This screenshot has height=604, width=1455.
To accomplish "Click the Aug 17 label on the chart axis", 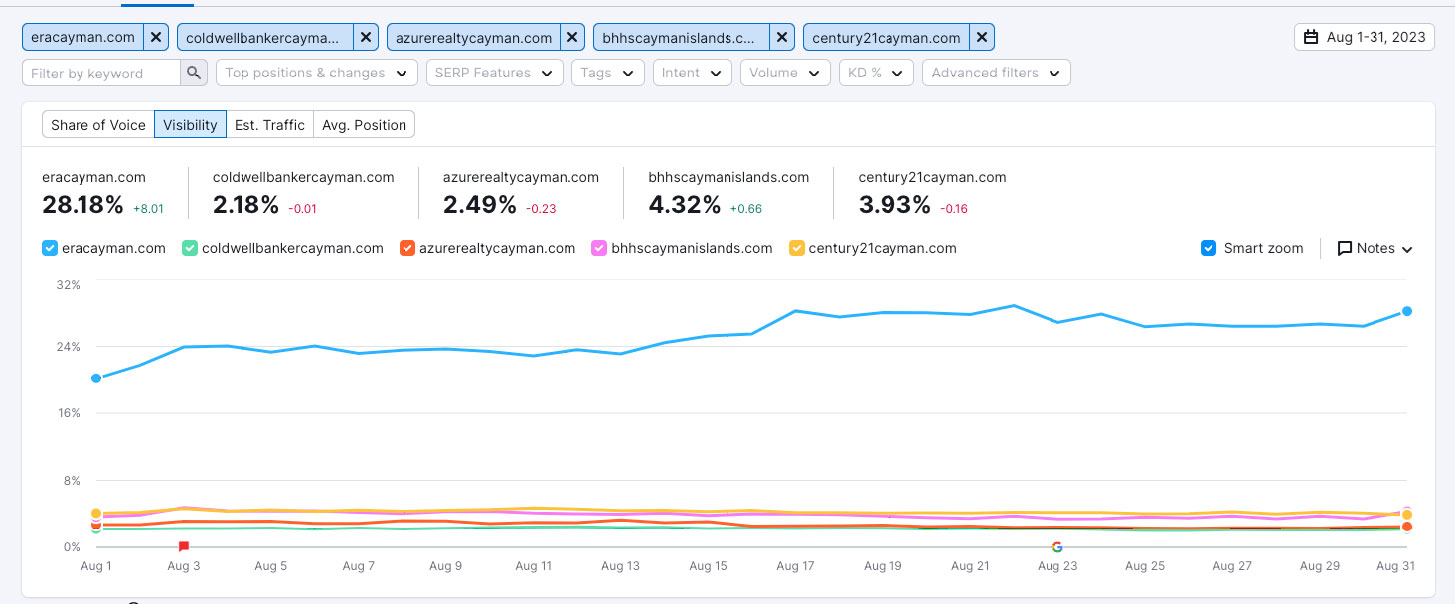I will tap(795, 566).
